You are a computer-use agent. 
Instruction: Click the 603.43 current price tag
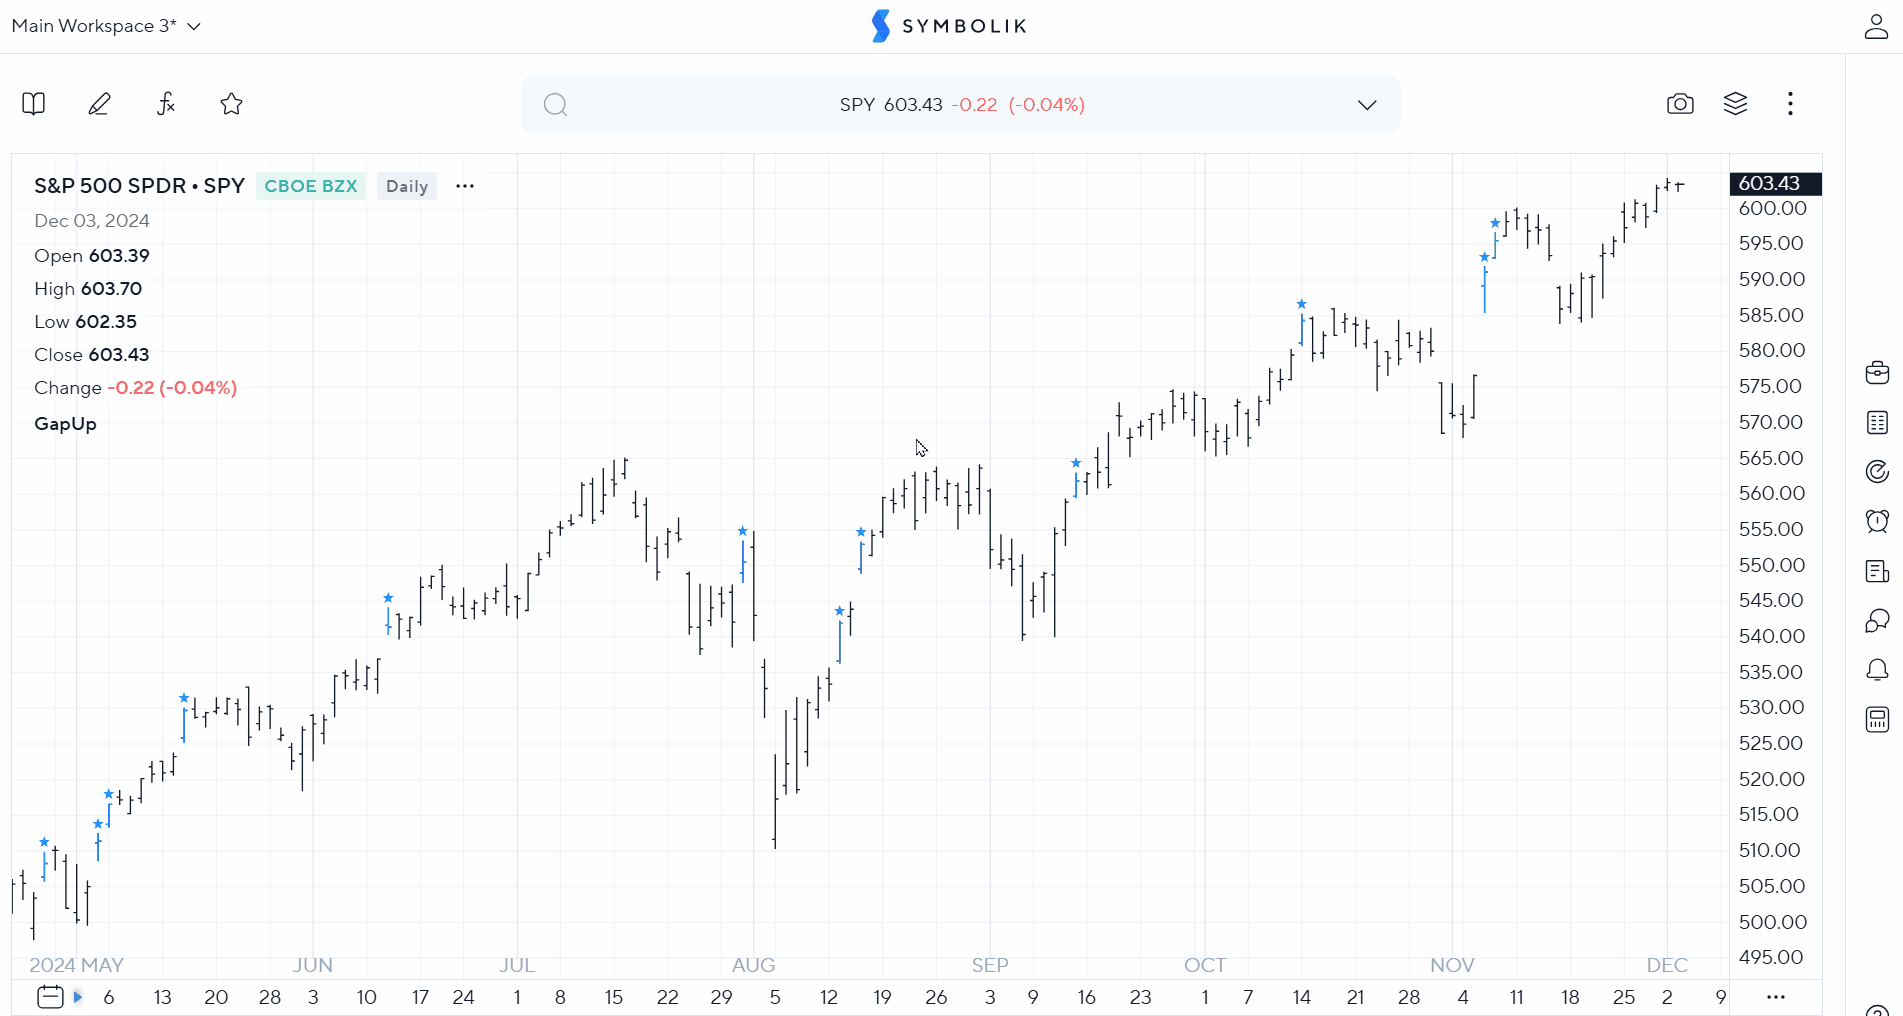coord(1775,184)
